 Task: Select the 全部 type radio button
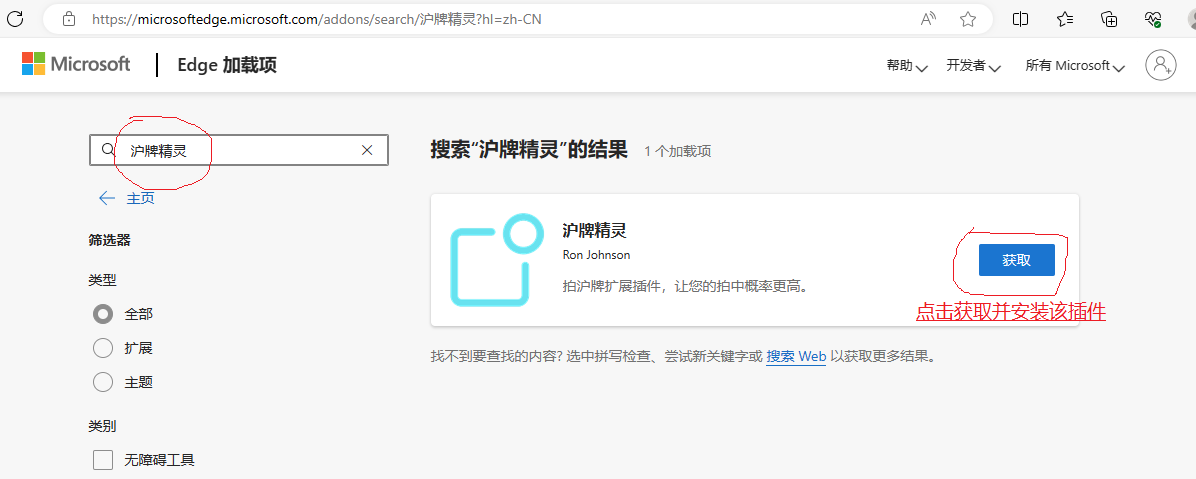point(102,313)
